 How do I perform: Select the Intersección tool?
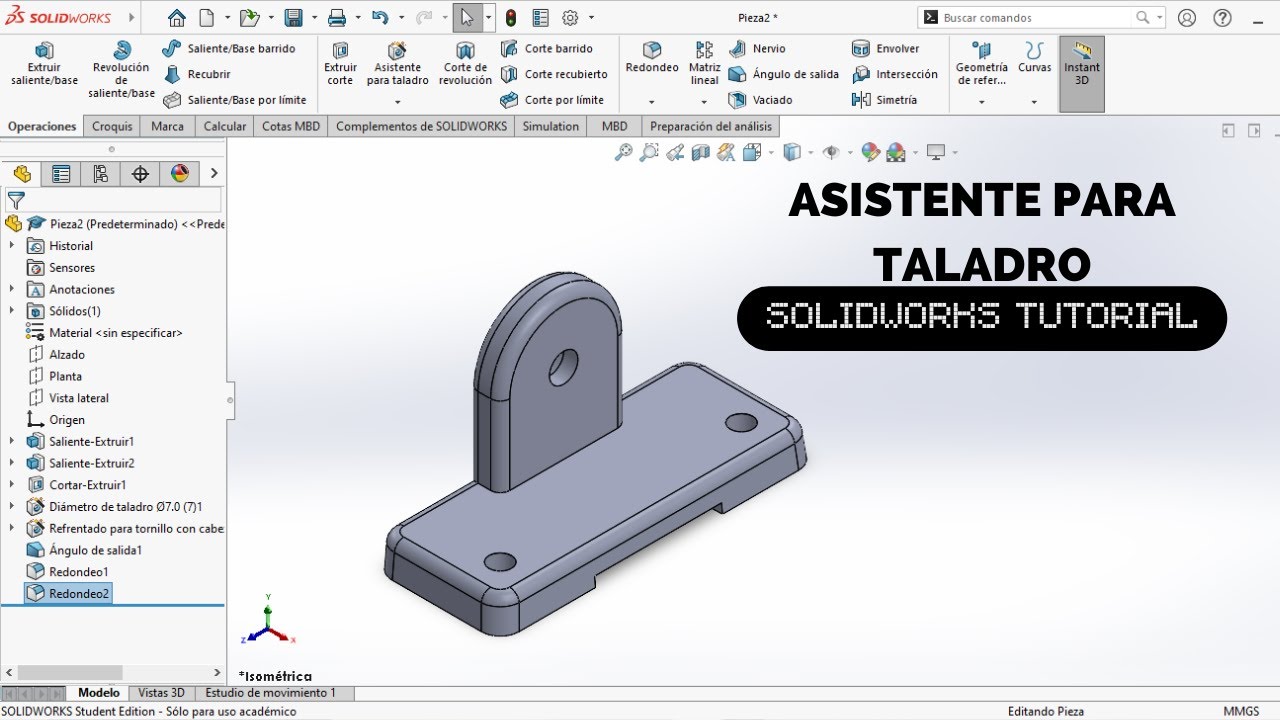pos(894,74)
